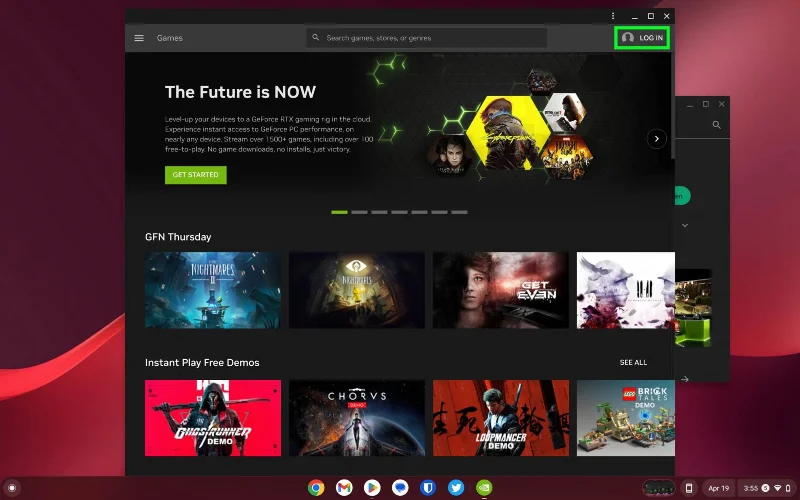Focus the Search games, stores, or genres field
800x500 pixels.
coord(427,38)
